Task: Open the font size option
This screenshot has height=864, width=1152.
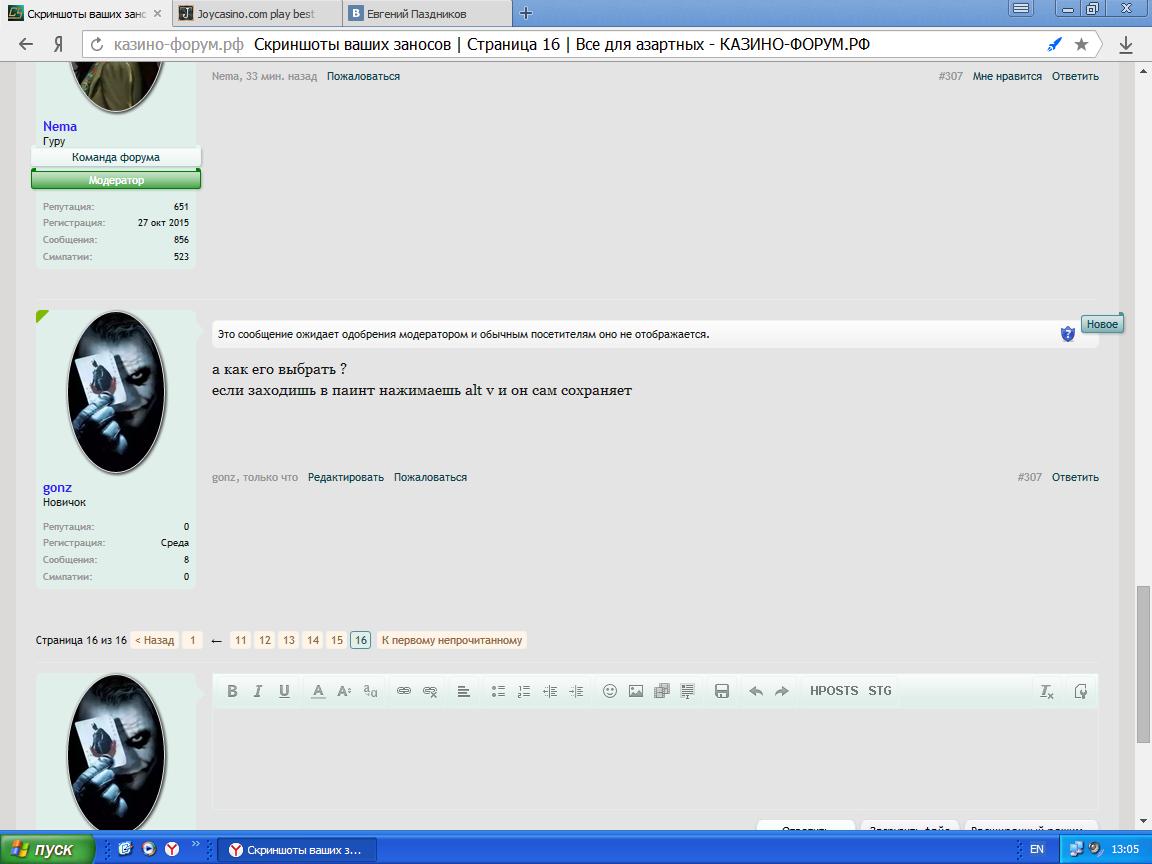Action: pos(344,691)
